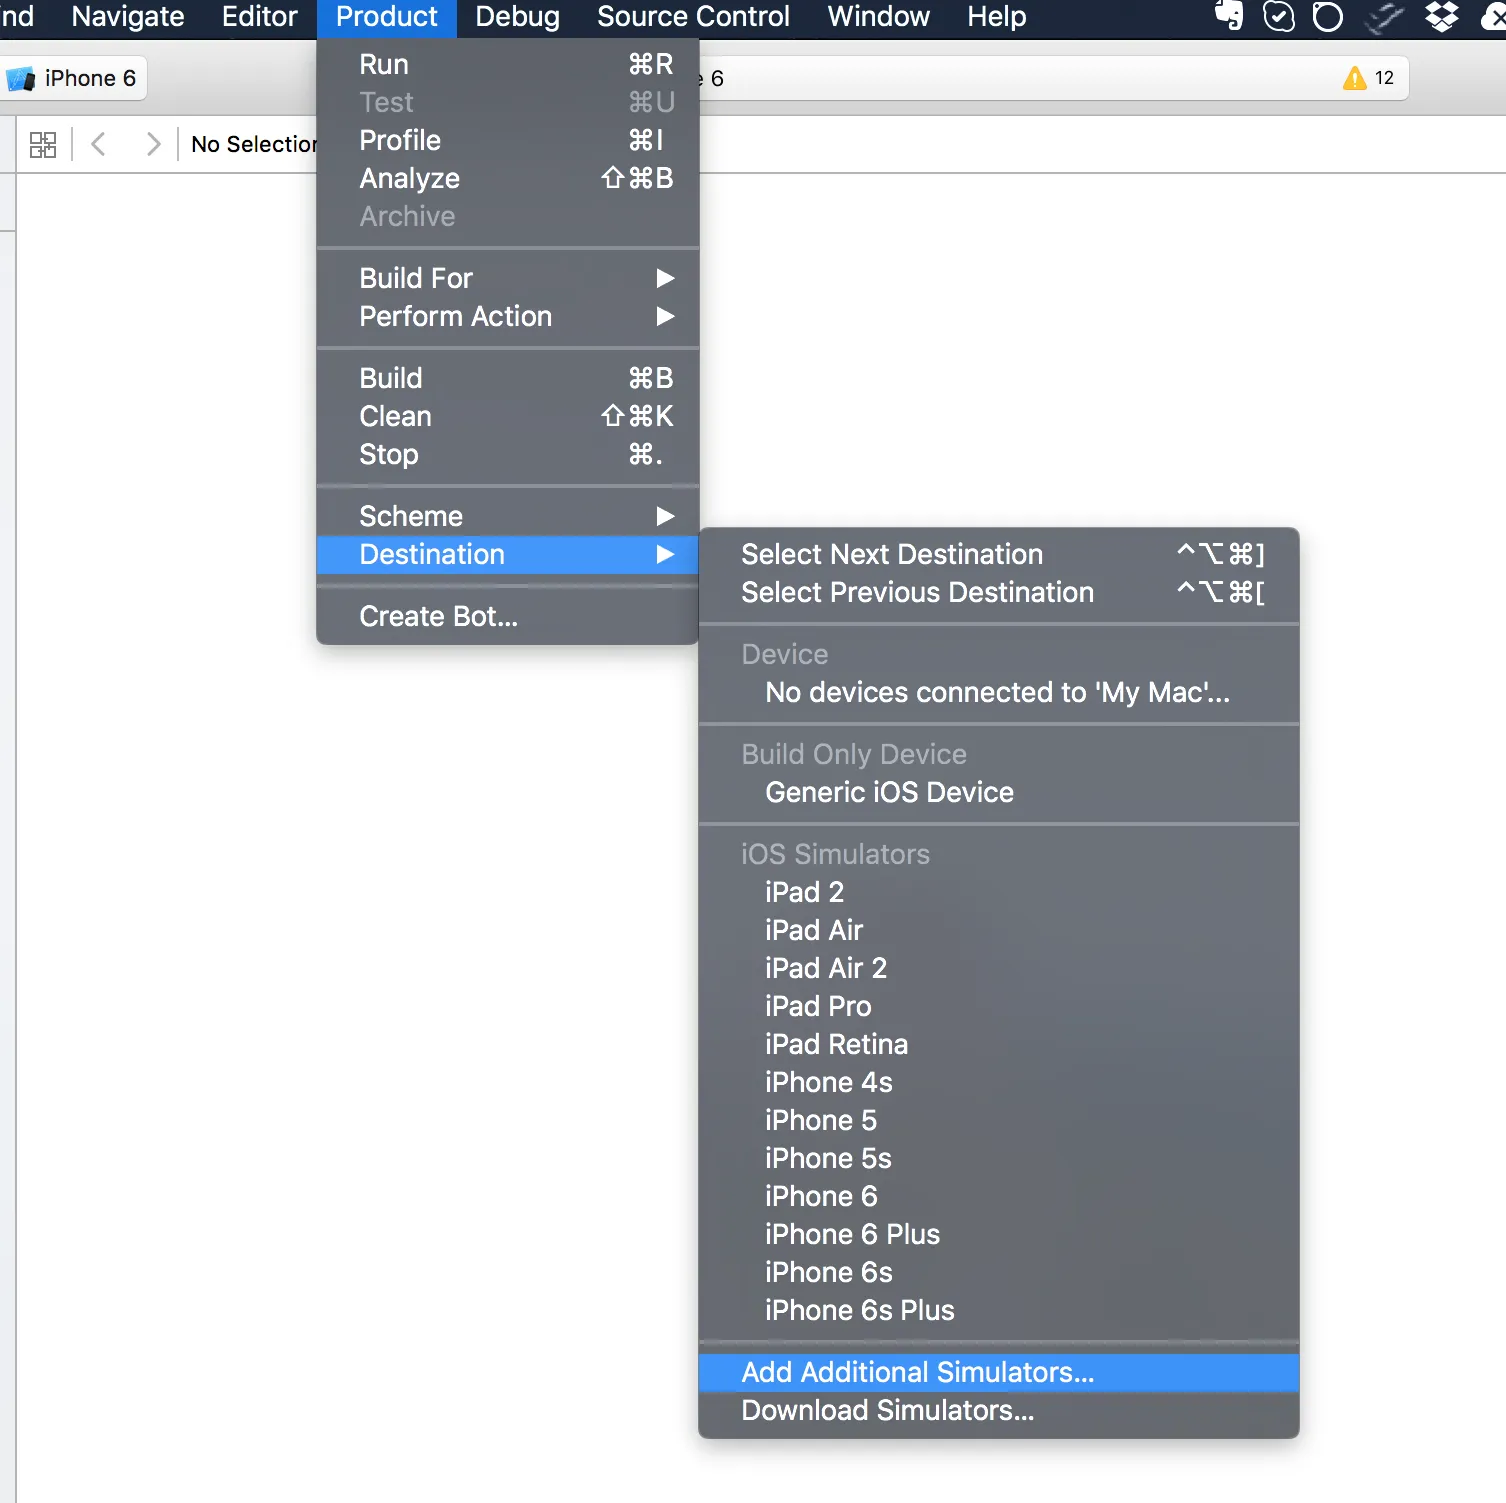Click No devices connected to 'My Mac'… item

coord(999,692)
